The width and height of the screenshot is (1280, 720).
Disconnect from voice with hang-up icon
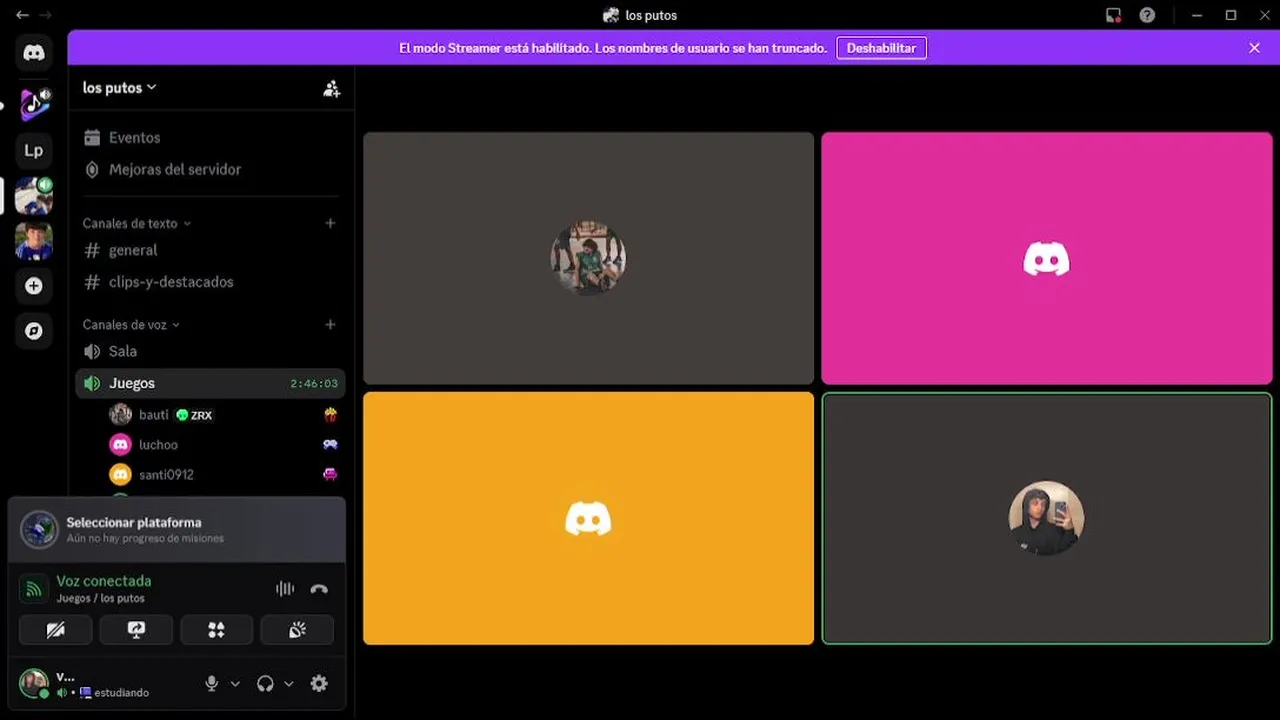click(319, 589)
